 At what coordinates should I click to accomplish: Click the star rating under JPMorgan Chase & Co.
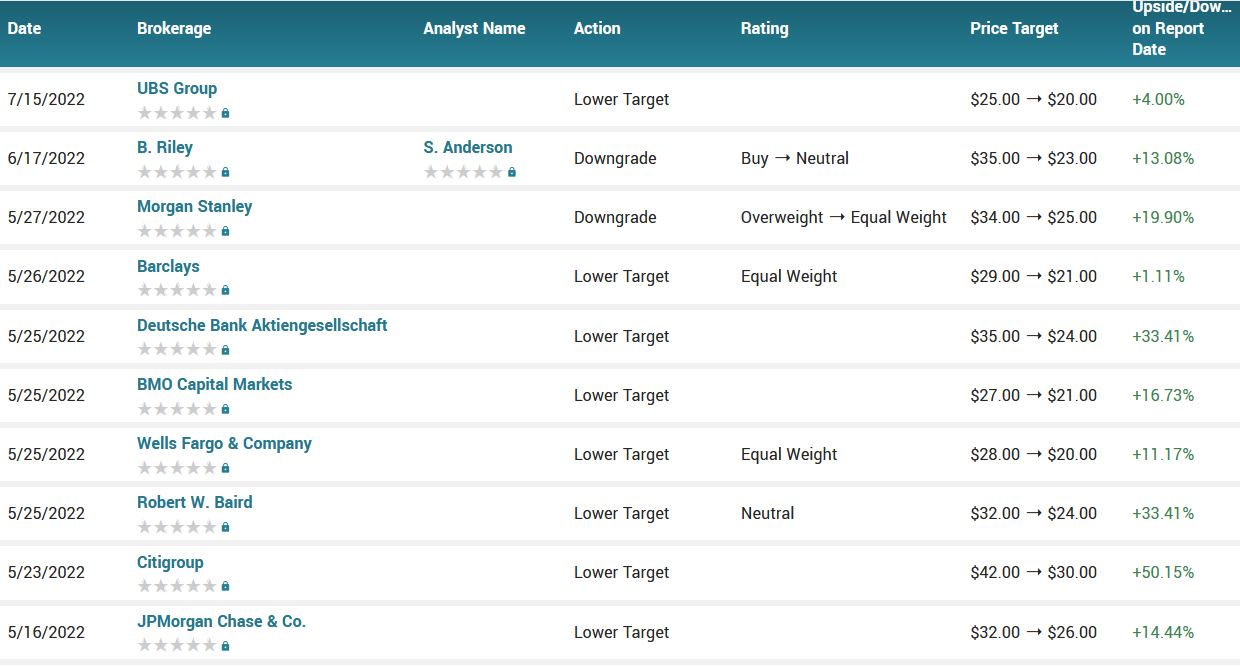tap(177, 646)
